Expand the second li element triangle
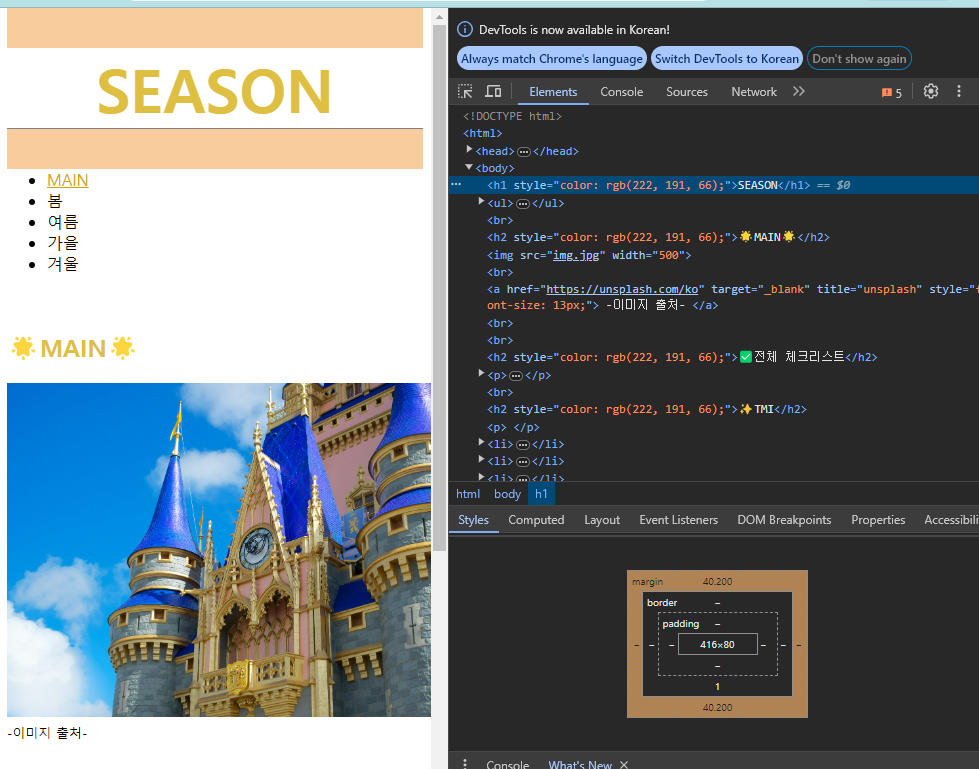The width and height of the screenshot is (979, 769). pyautogui.click(x=481, y=459)
